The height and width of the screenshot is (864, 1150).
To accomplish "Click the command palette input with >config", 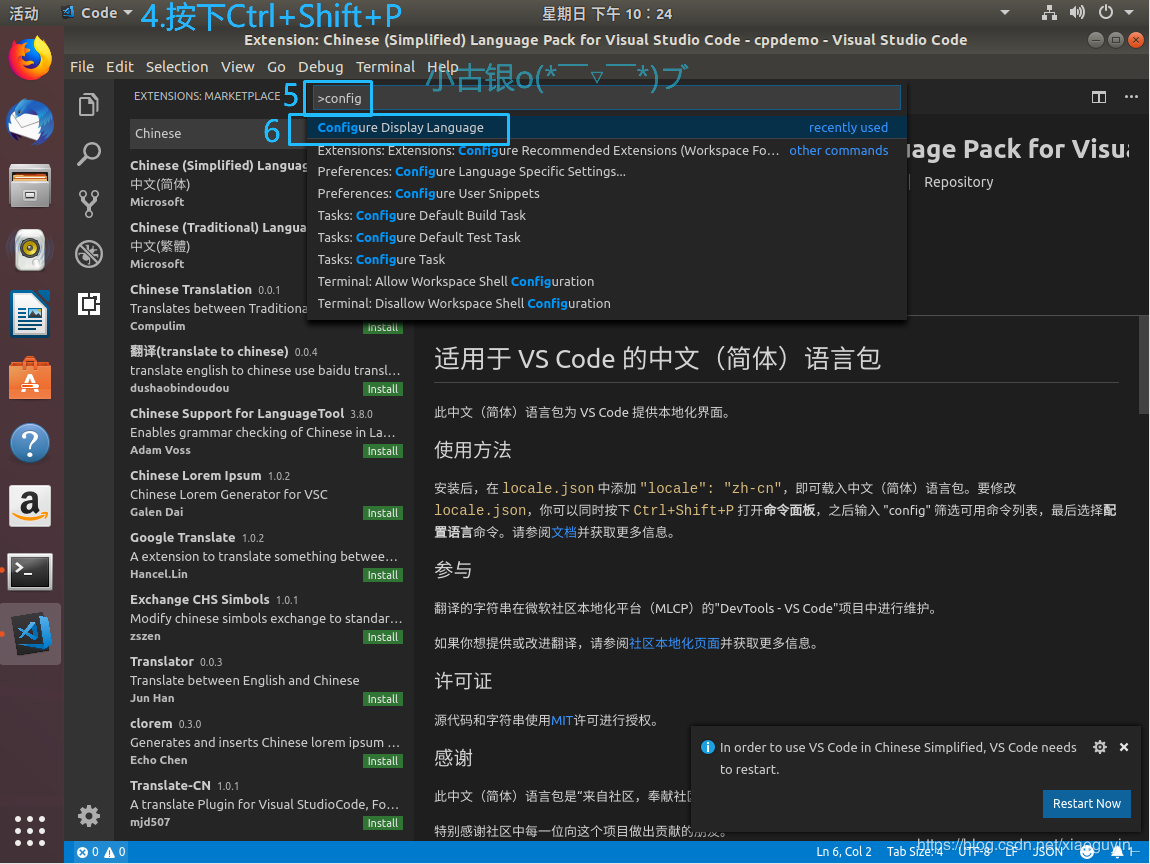I will point(607,98).
